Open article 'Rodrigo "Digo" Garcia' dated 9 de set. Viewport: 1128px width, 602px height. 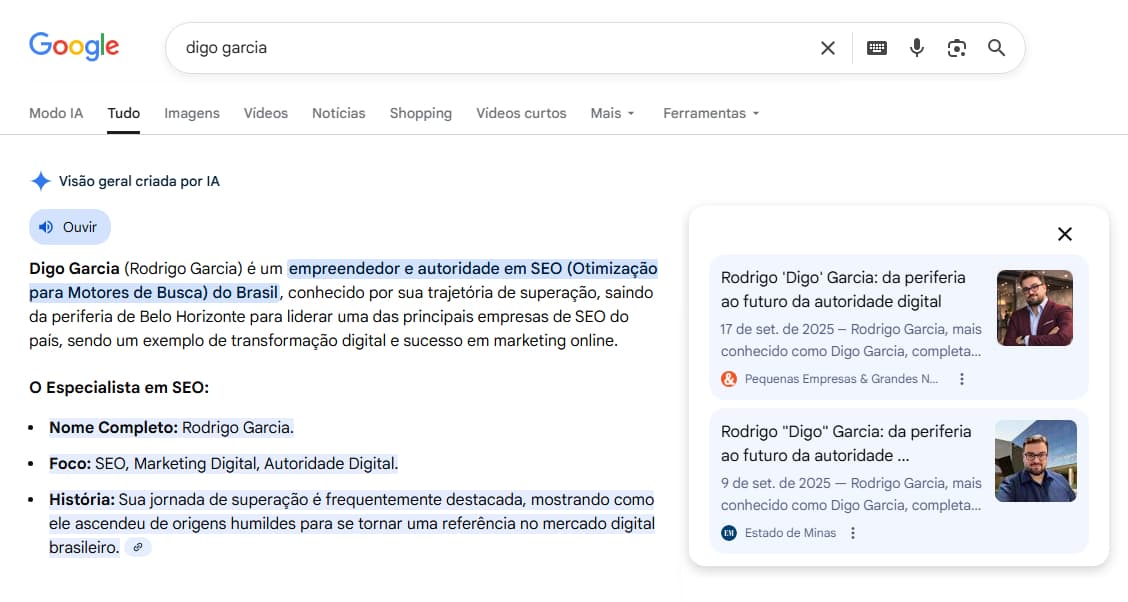click(x=846, y=444)
